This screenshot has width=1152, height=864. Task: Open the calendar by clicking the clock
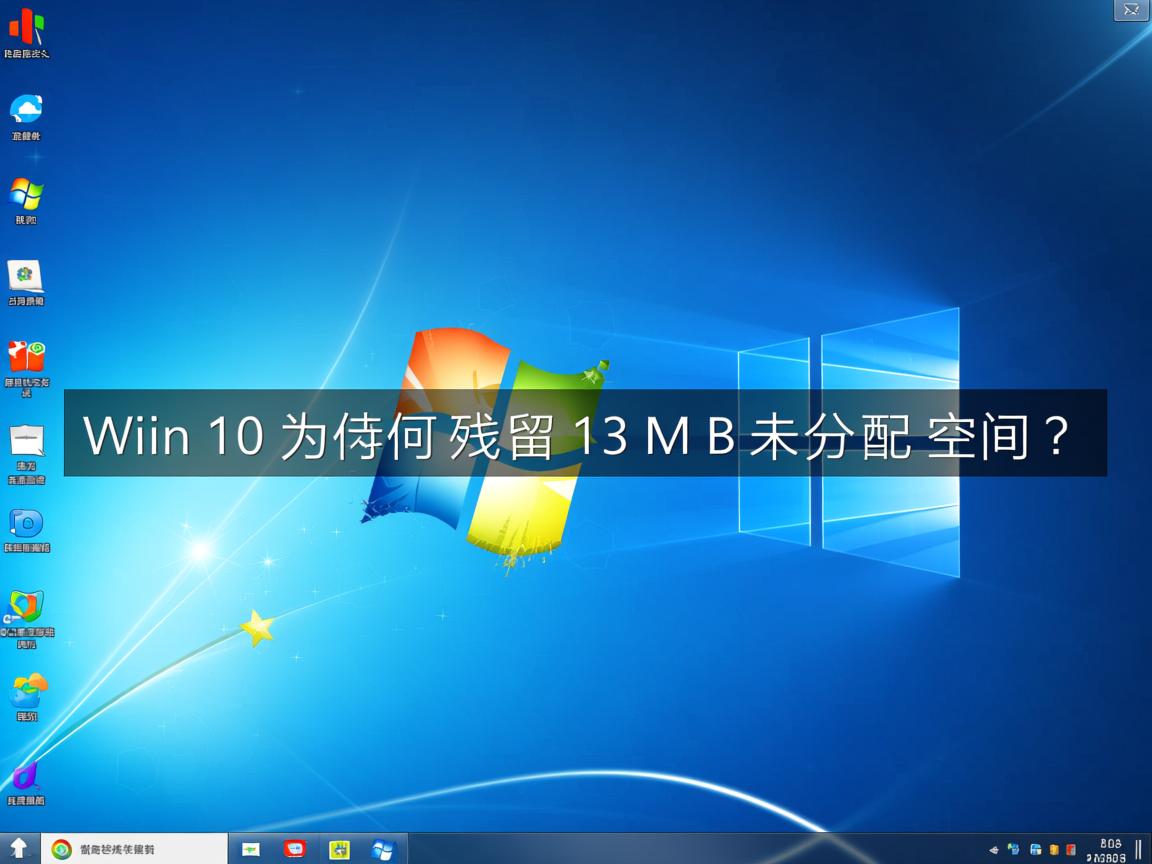click(1108, 849)
